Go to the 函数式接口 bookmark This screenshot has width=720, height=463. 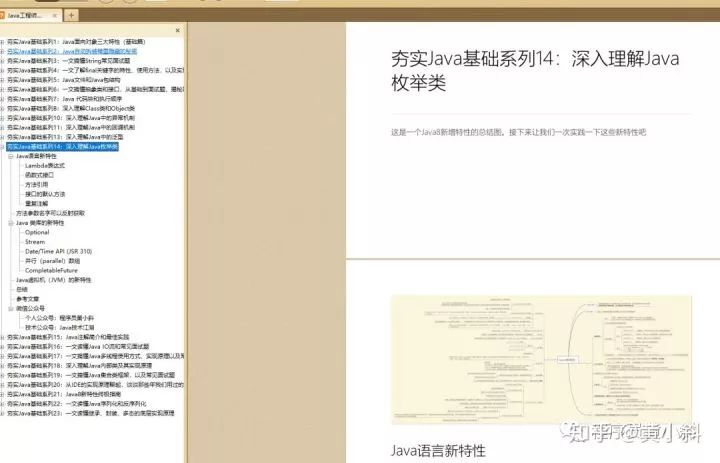pyautogui.click(x=39, y=175)
